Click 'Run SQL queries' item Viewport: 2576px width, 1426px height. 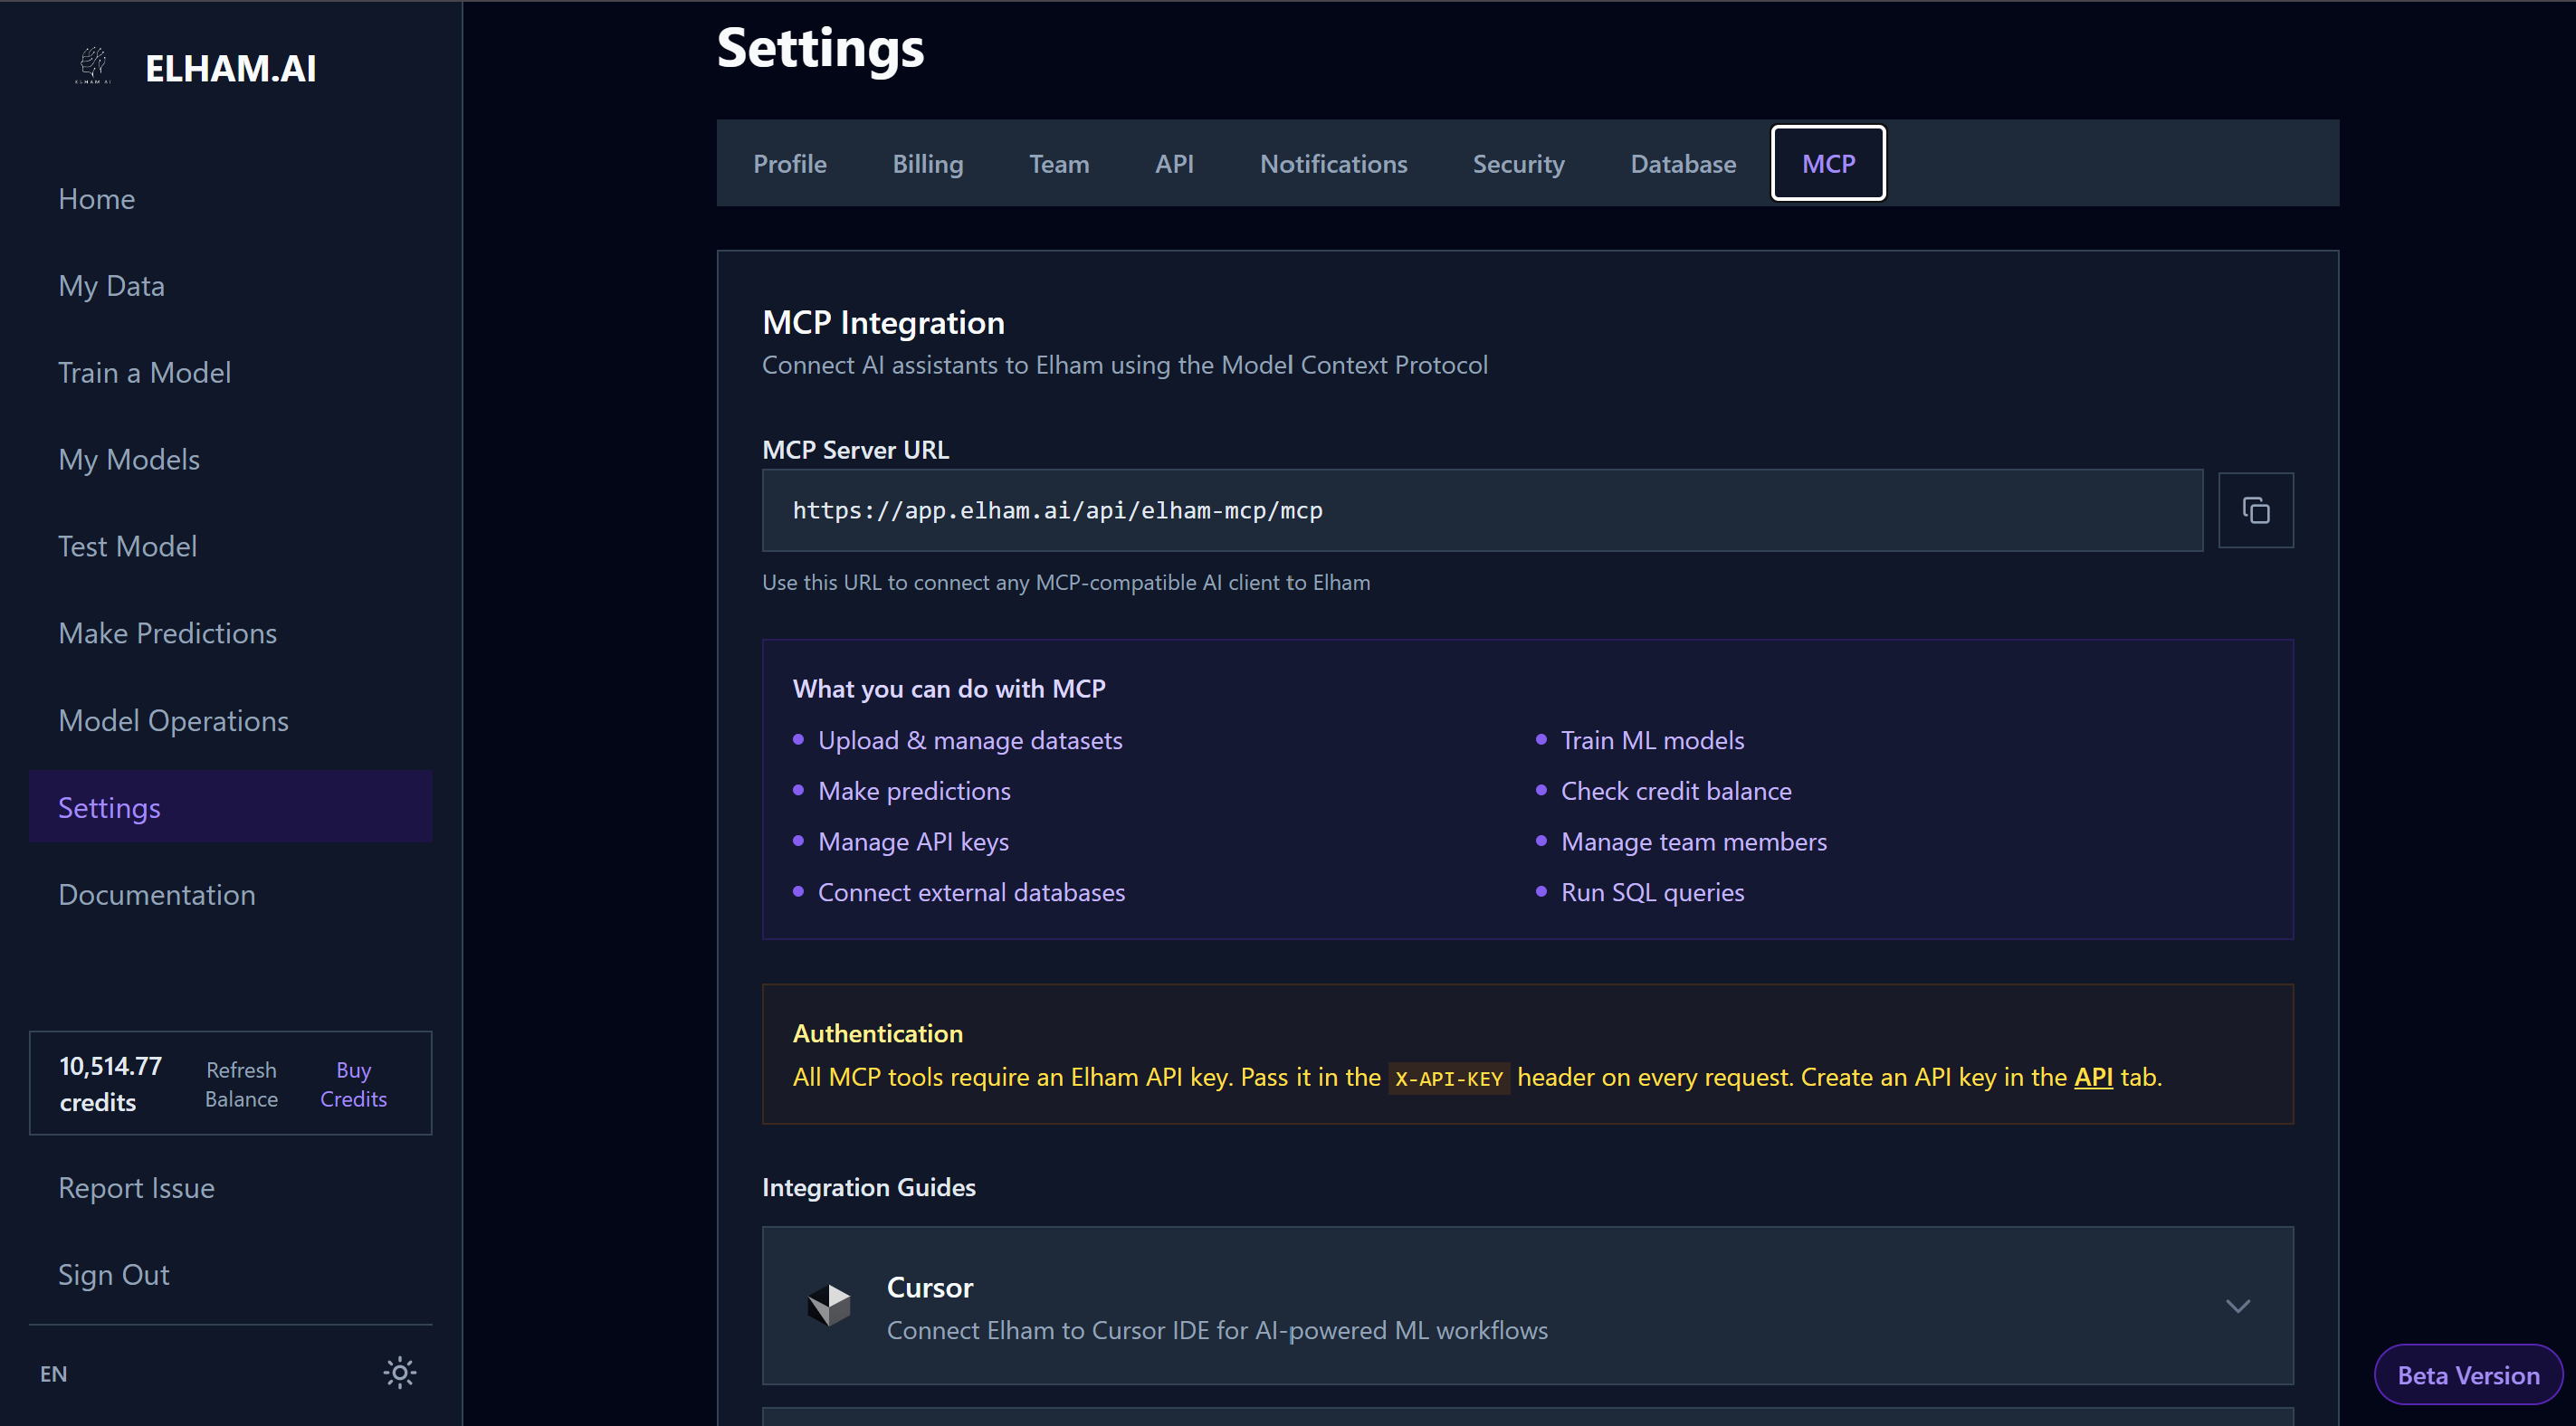1652,893
